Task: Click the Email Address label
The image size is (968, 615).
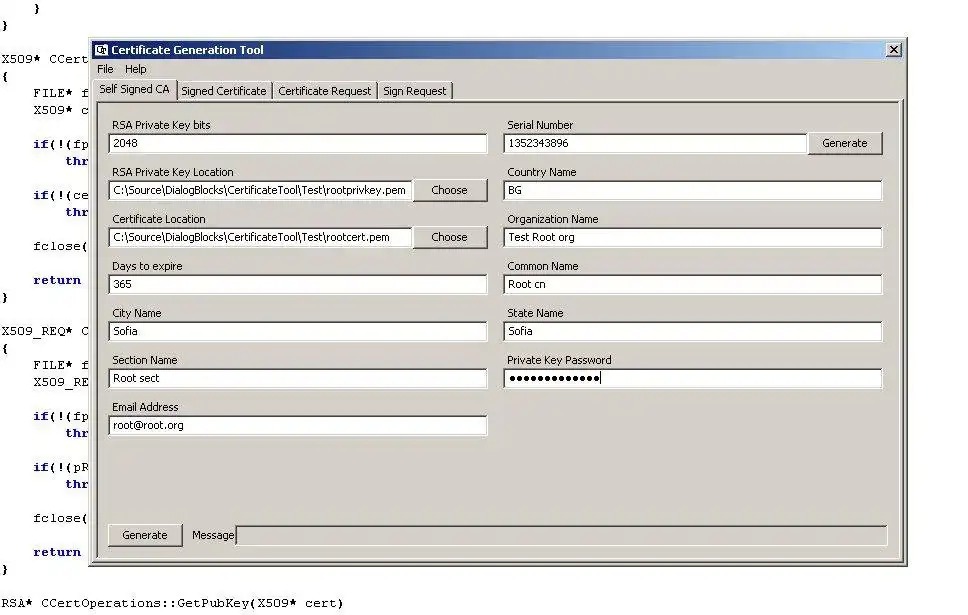Action: (145, 407)
